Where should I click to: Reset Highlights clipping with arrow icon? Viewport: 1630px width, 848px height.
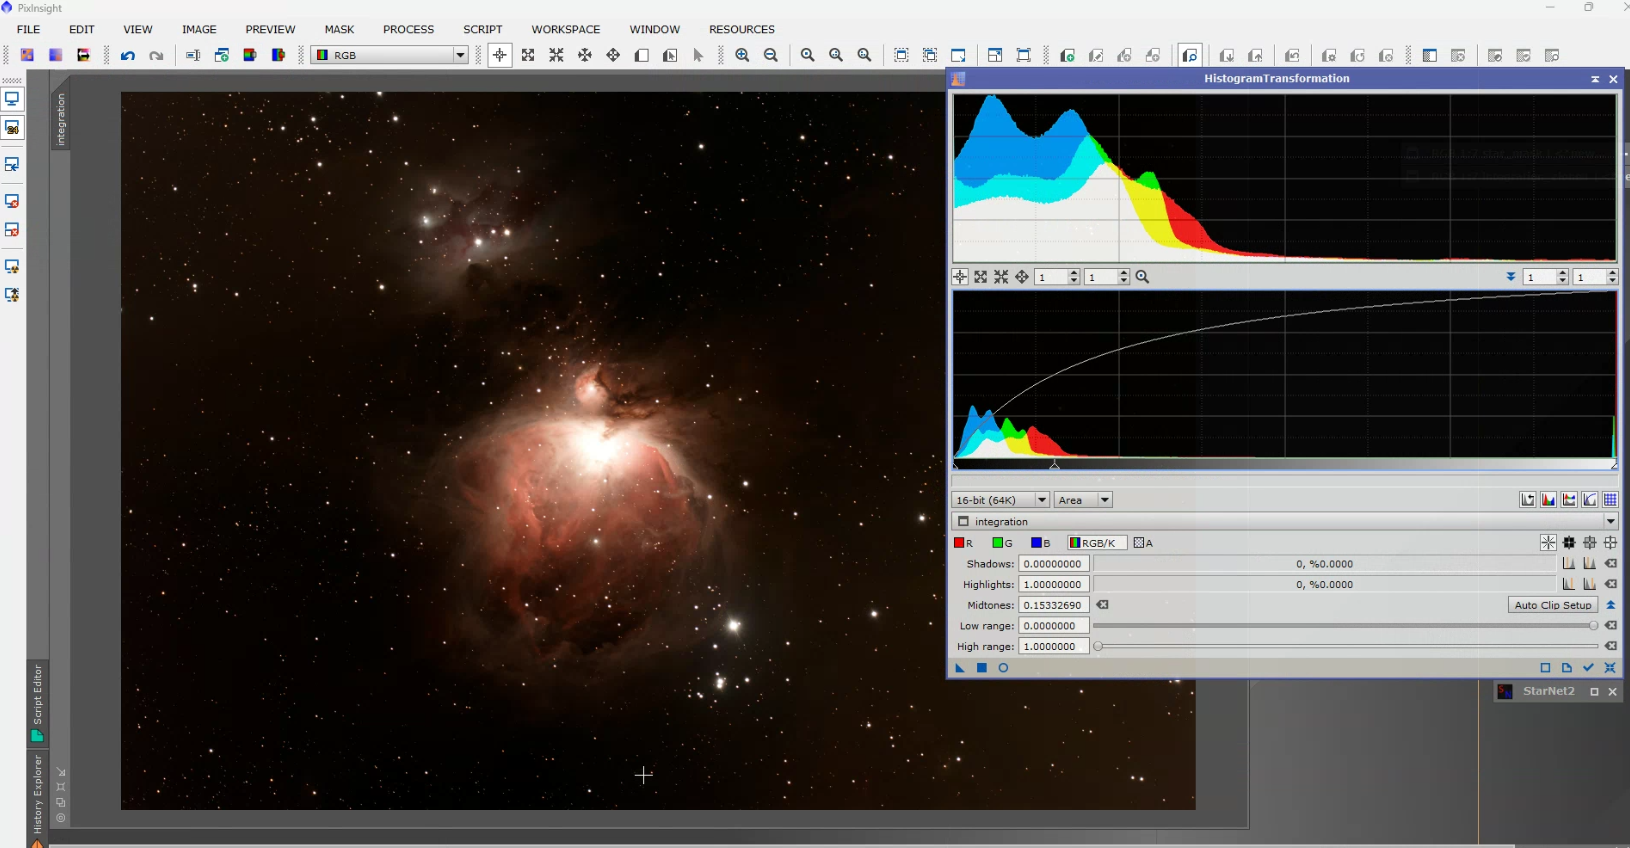[1611, 584]
